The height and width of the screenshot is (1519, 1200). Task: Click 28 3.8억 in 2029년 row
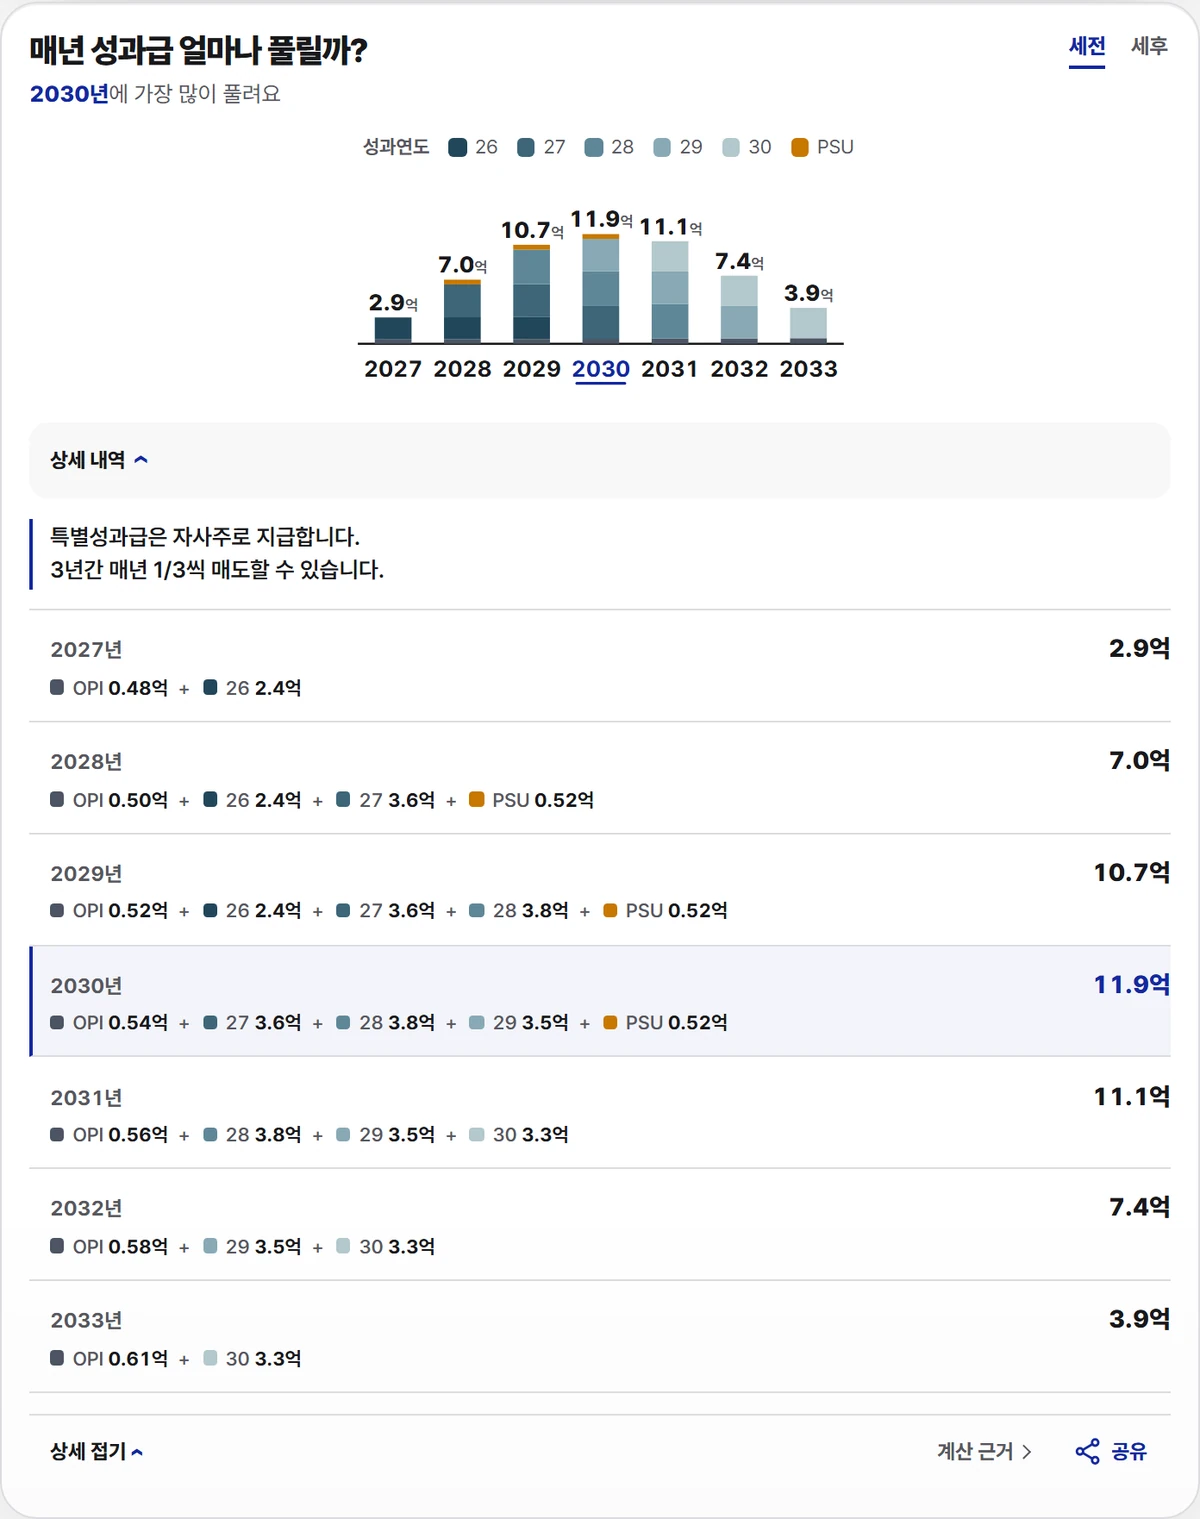pyautogui.click(x=518, y=910)
